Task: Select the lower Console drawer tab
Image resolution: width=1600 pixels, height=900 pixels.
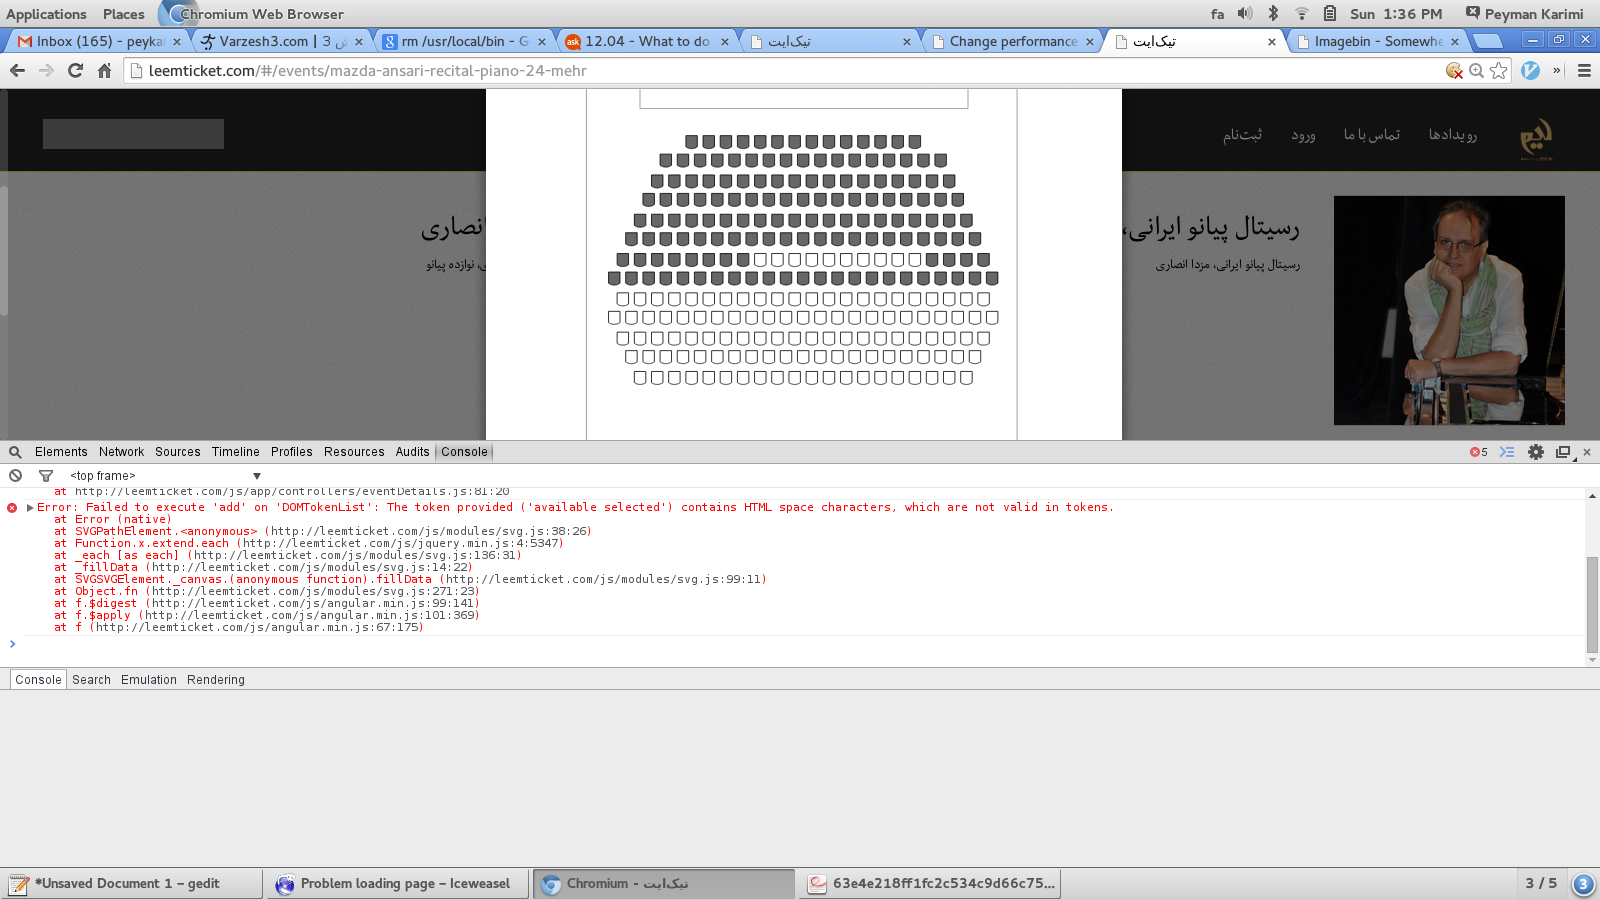Action: coord(39,680)
